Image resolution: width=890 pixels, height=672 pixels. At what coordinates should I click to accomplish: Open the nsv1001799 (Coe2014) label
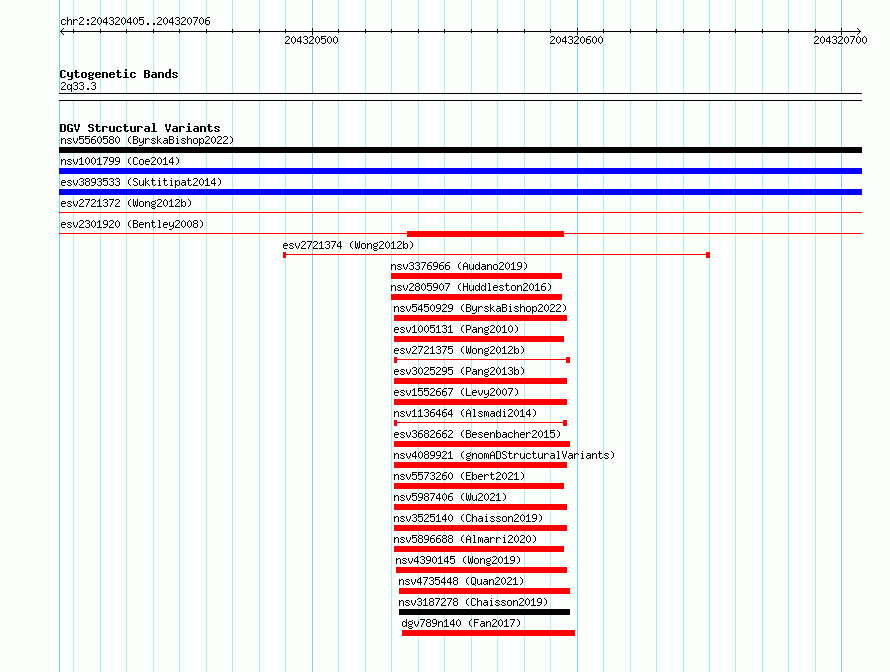(120, 161)
